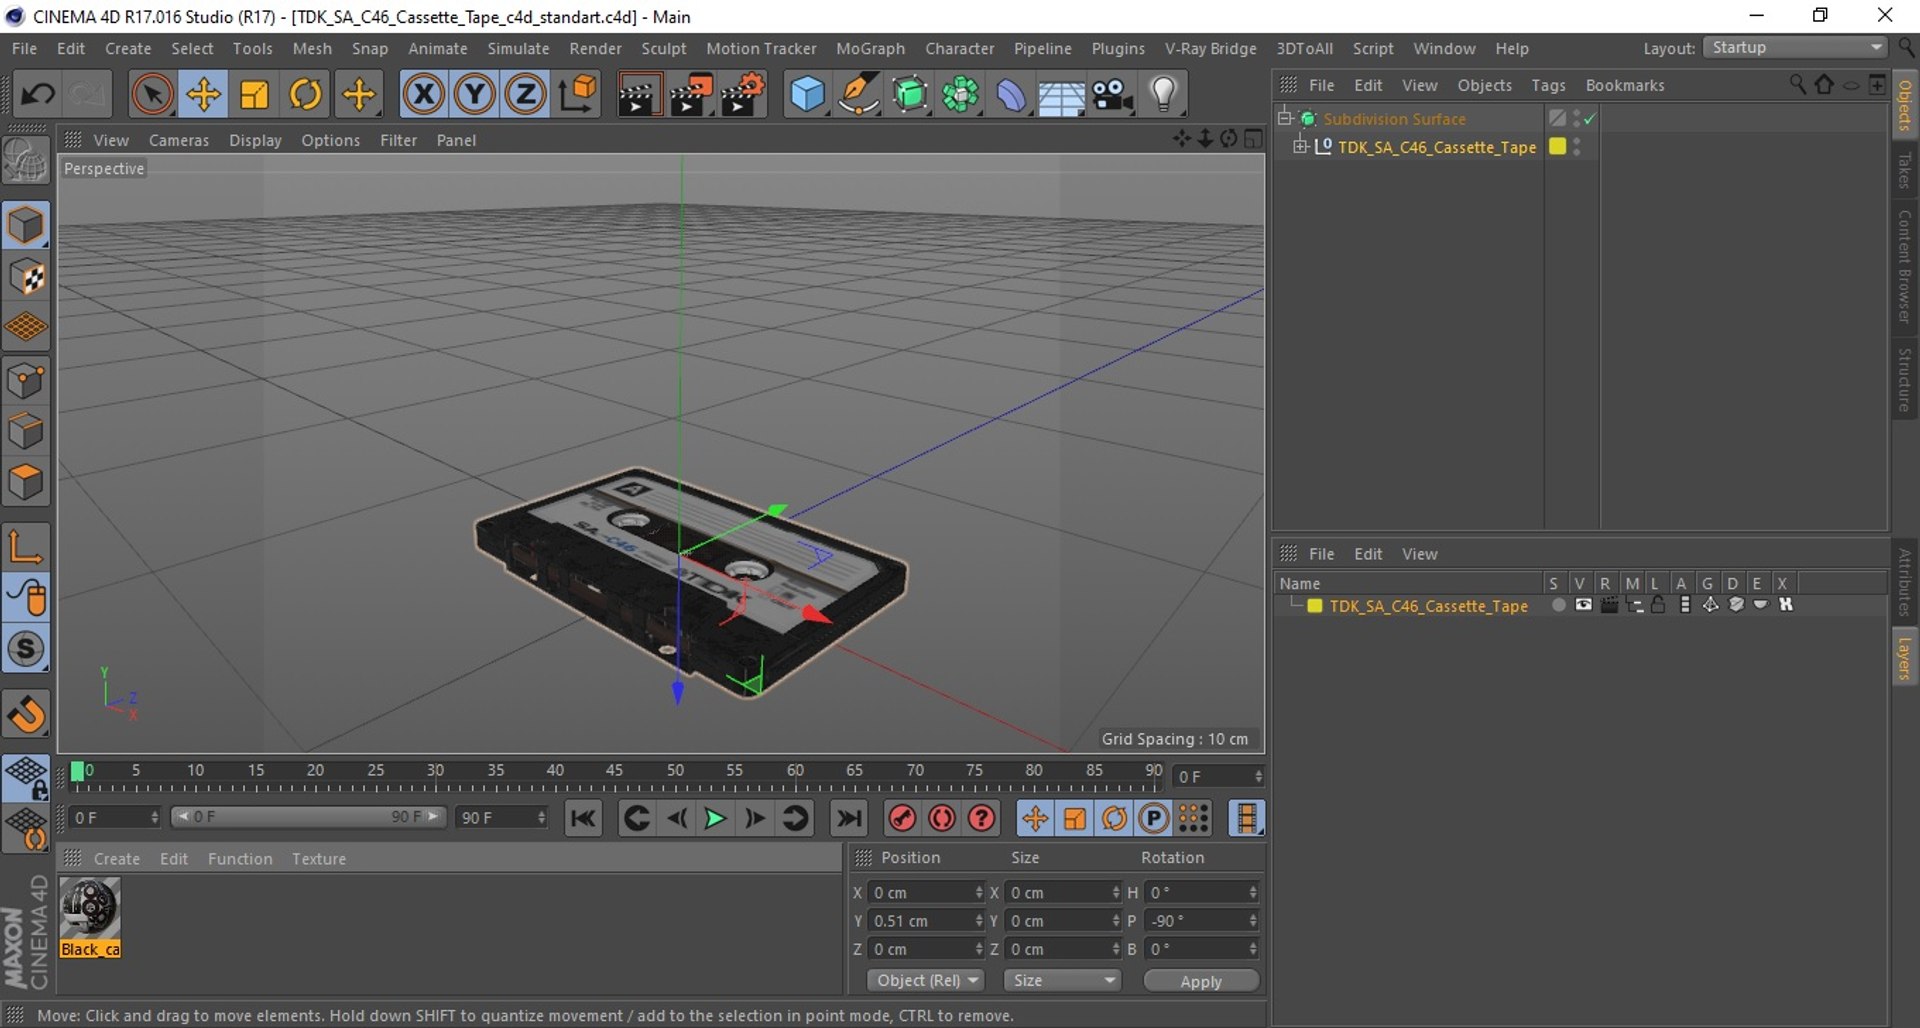Activate the Move tool in top toolbar

[x=203, y=95]
